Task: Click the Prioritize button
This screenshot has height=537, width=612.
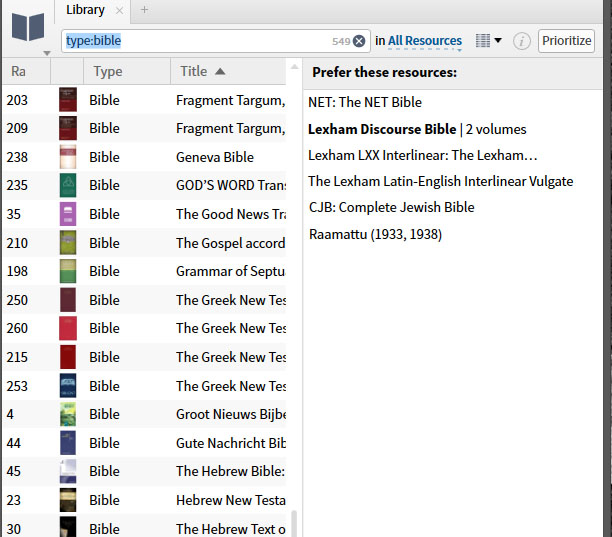Action: pos(566,41)
